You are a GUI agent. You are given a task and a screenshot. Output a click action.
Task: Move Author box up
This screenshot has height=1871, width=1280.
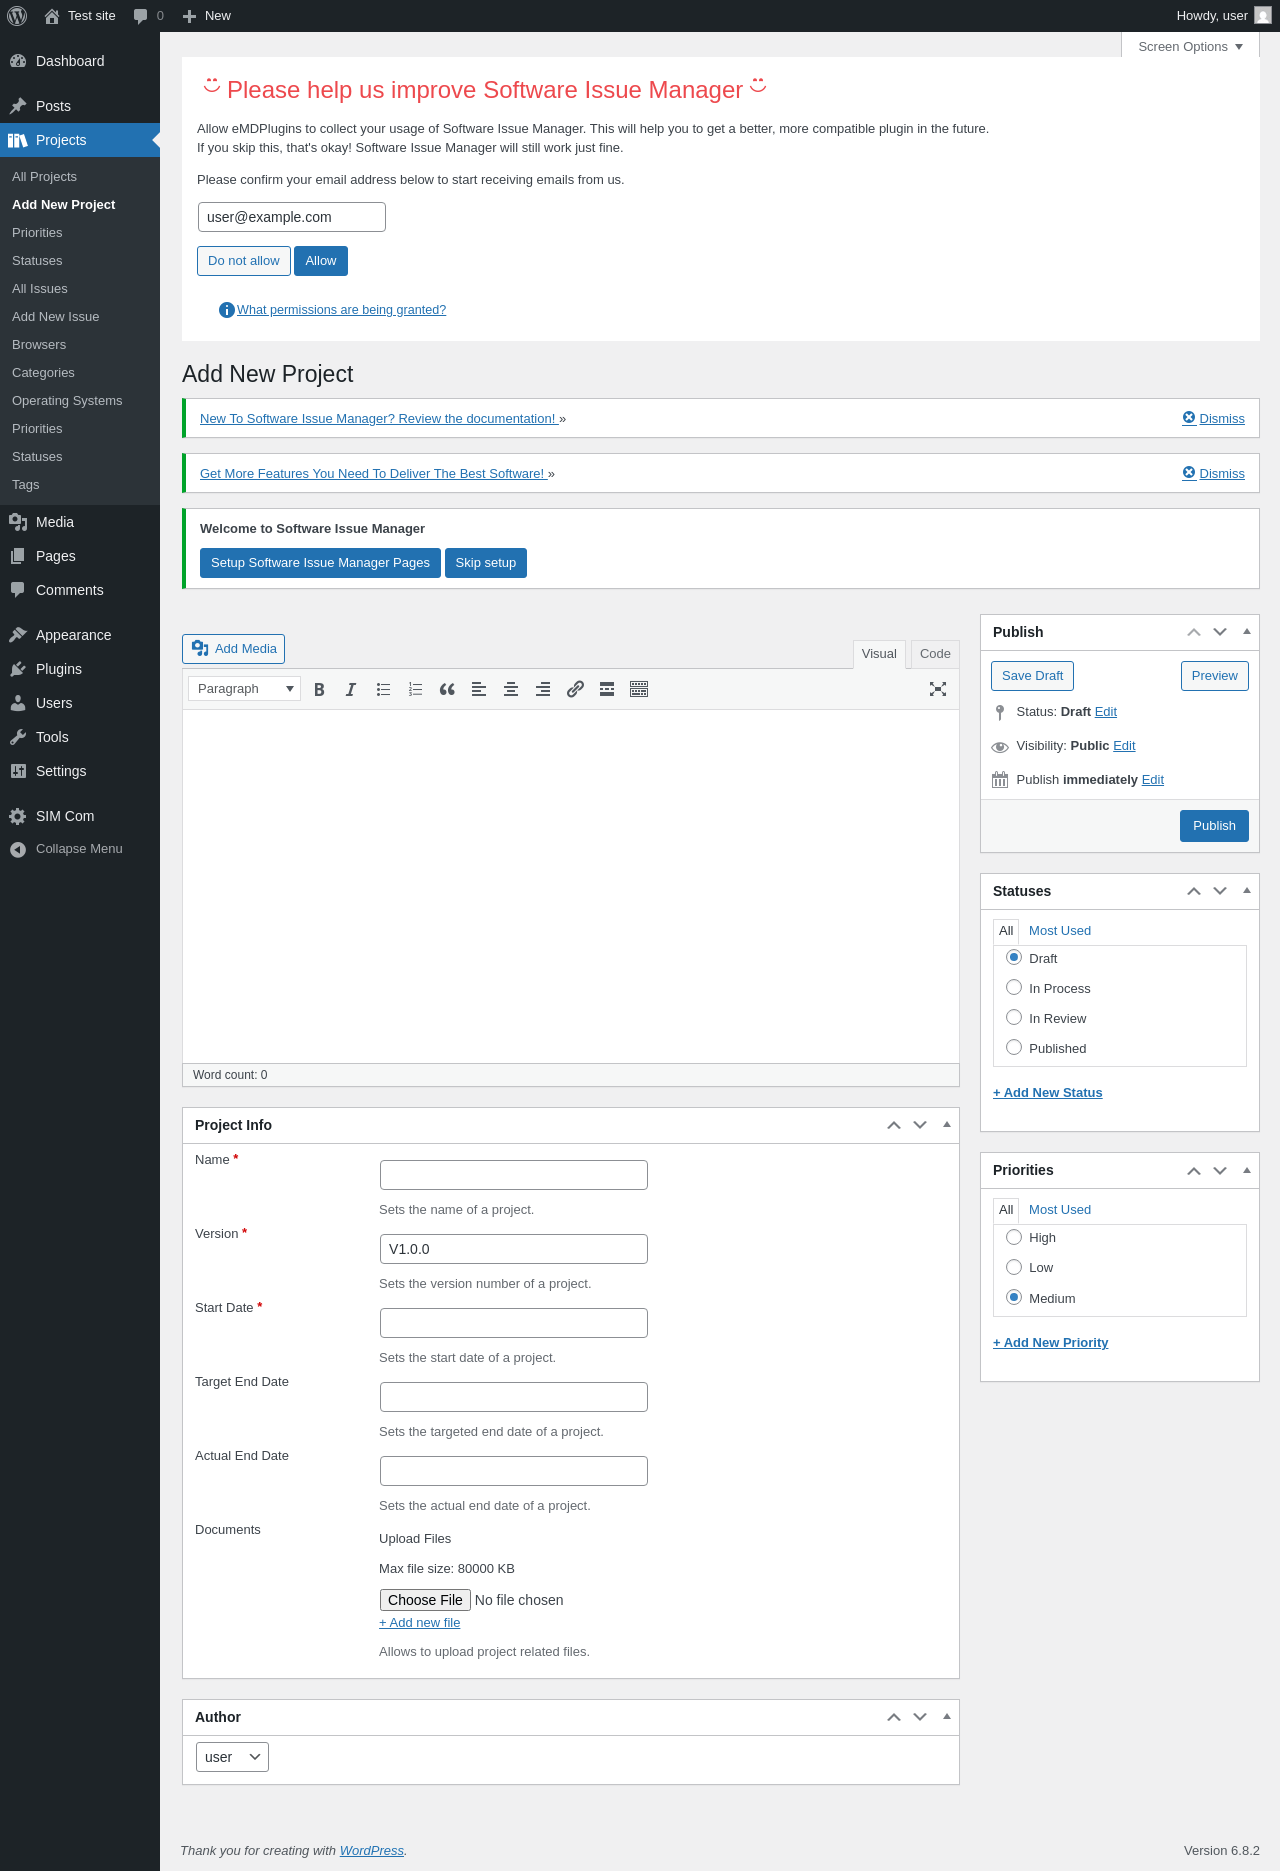pos(894,1717)
